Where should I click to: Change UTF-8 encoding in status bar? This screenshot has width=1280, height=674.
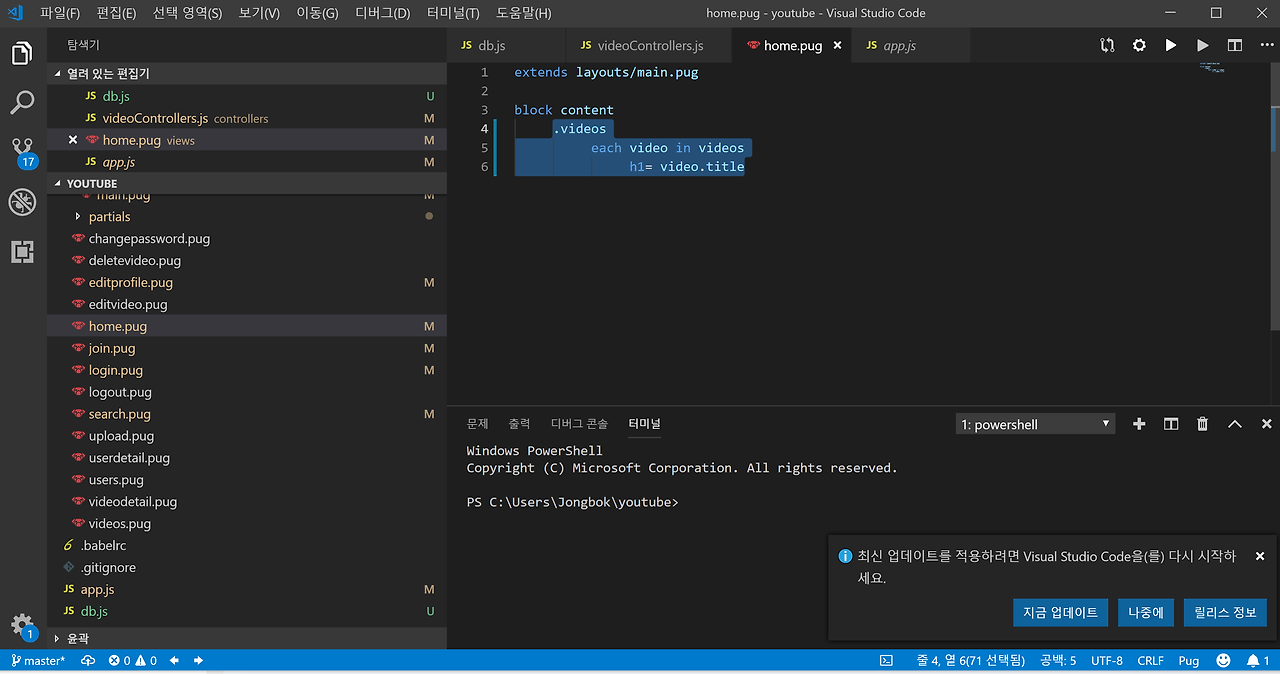[1107, 661]
